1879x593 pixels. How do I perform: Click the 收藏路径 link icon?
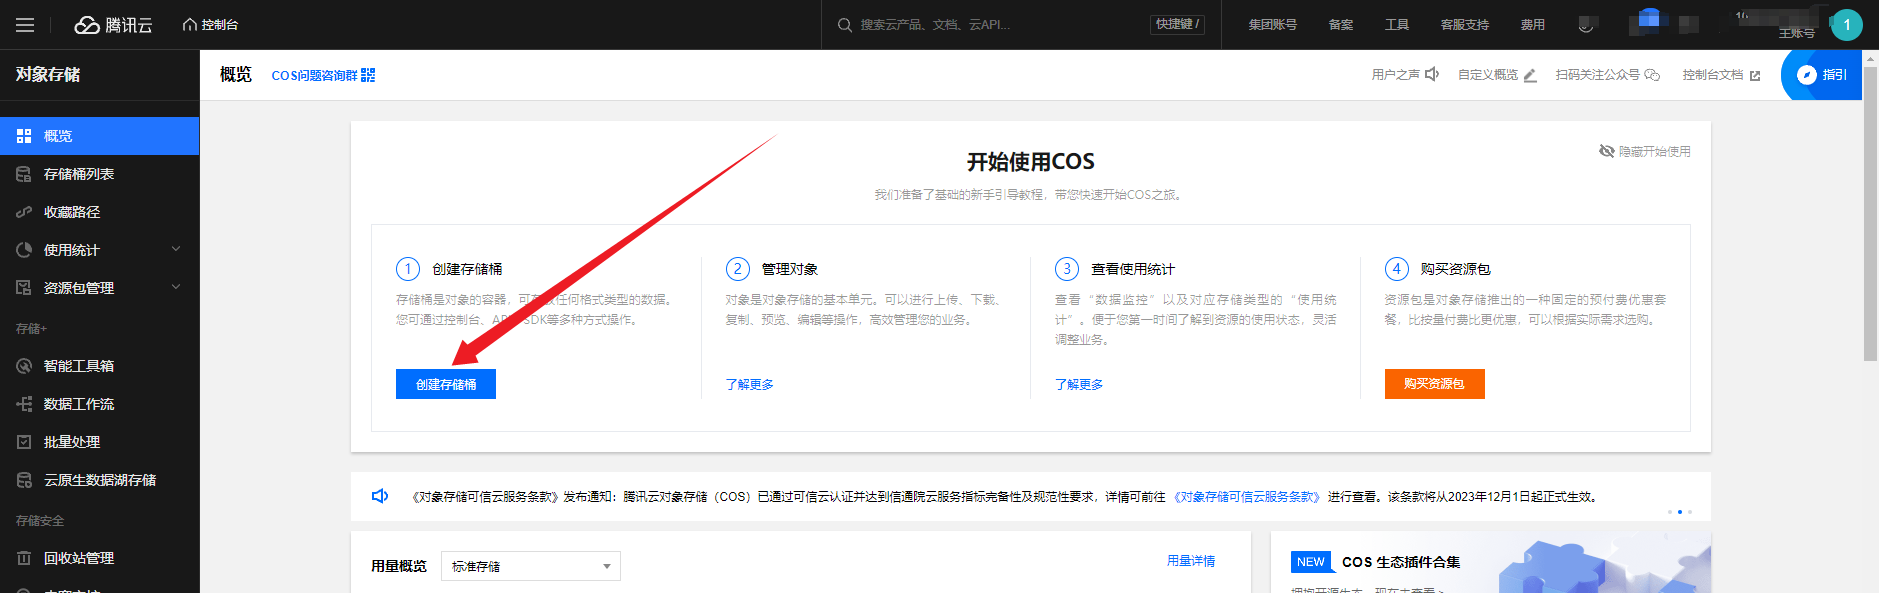click(24, 212)
